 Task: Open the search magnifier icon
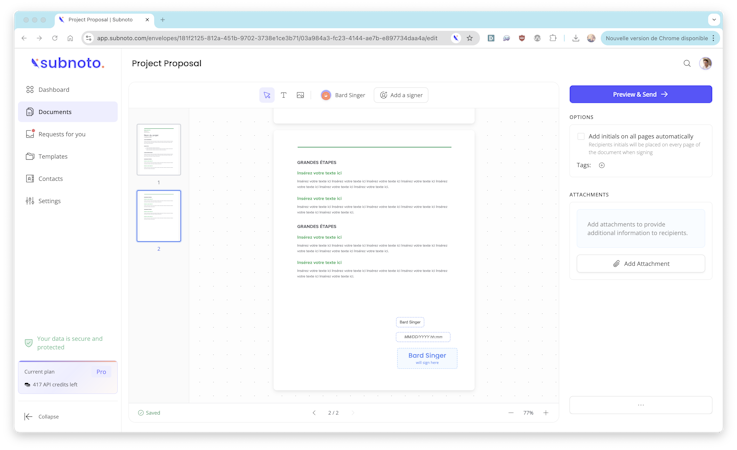[x=687, y=63]
